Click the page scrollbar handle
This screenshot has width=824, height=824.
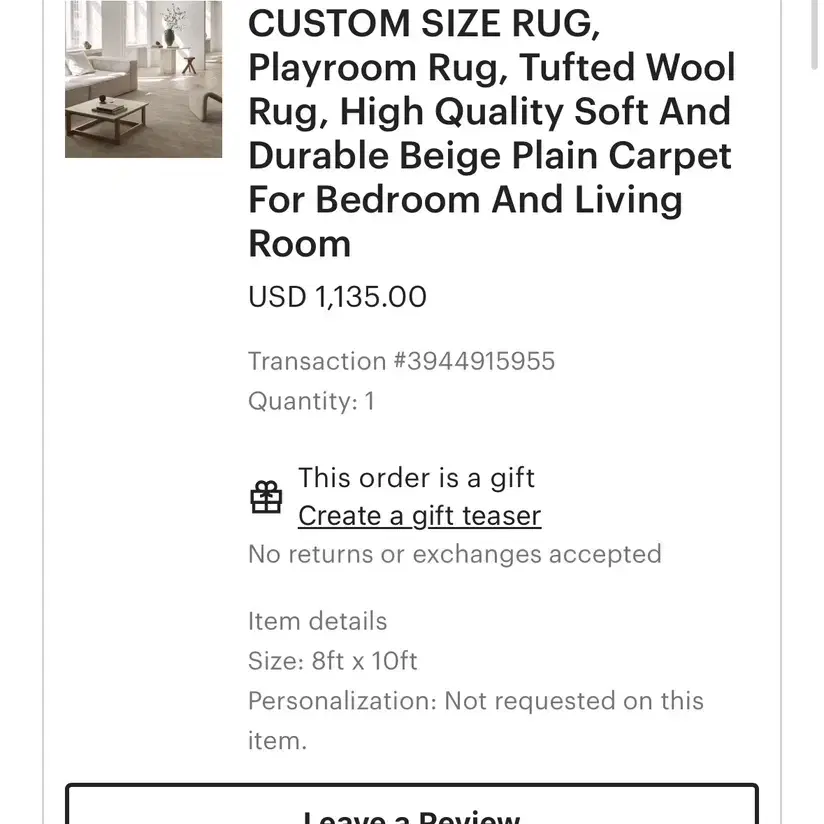tap(815, 34)
